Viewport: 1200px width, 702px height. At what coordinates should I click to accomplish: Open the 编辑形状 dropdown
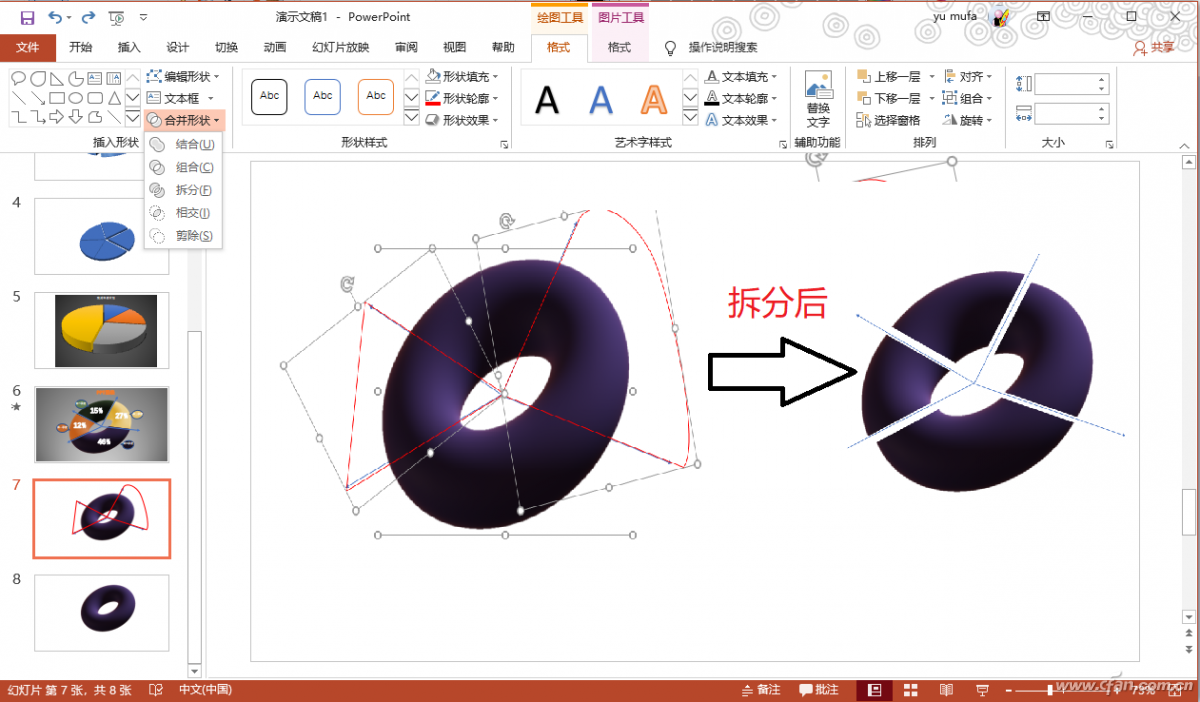coord(182,76)
